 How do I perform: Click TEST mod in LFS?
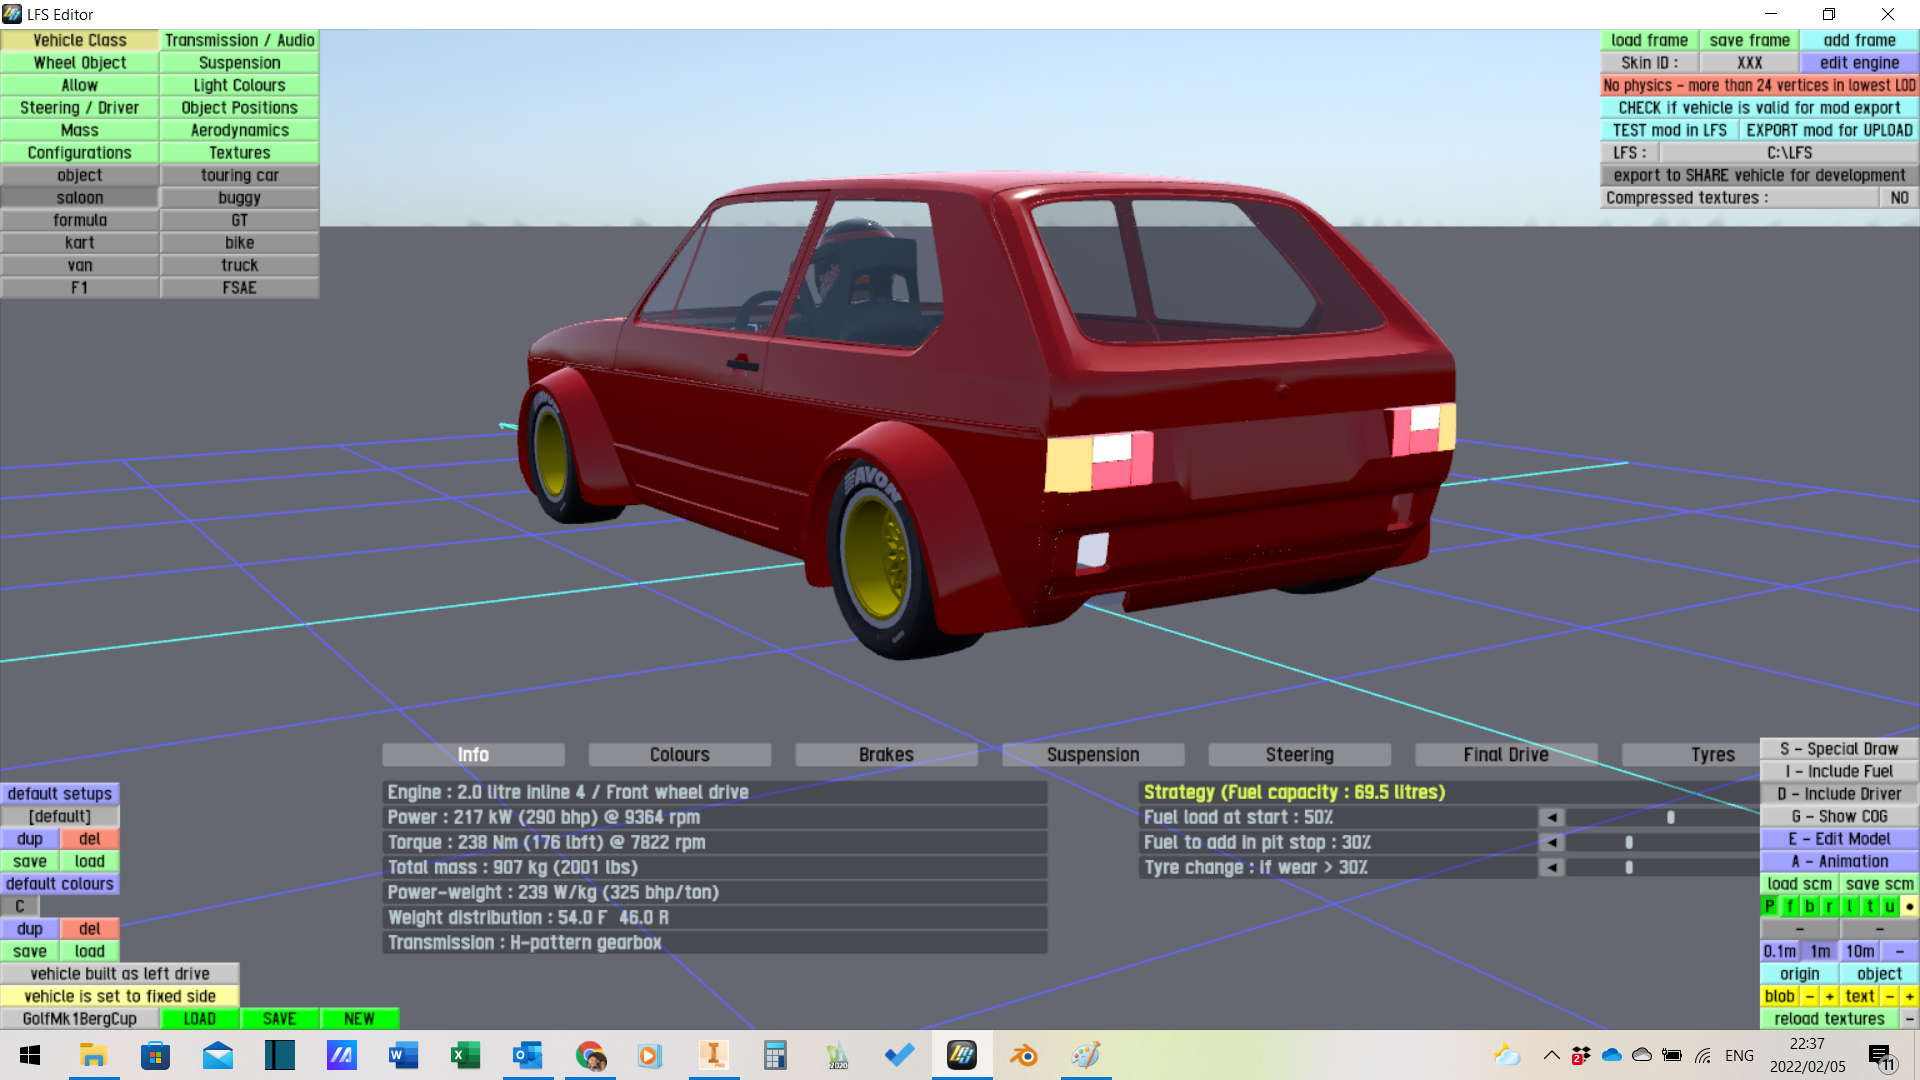(x=1668, y=130)
